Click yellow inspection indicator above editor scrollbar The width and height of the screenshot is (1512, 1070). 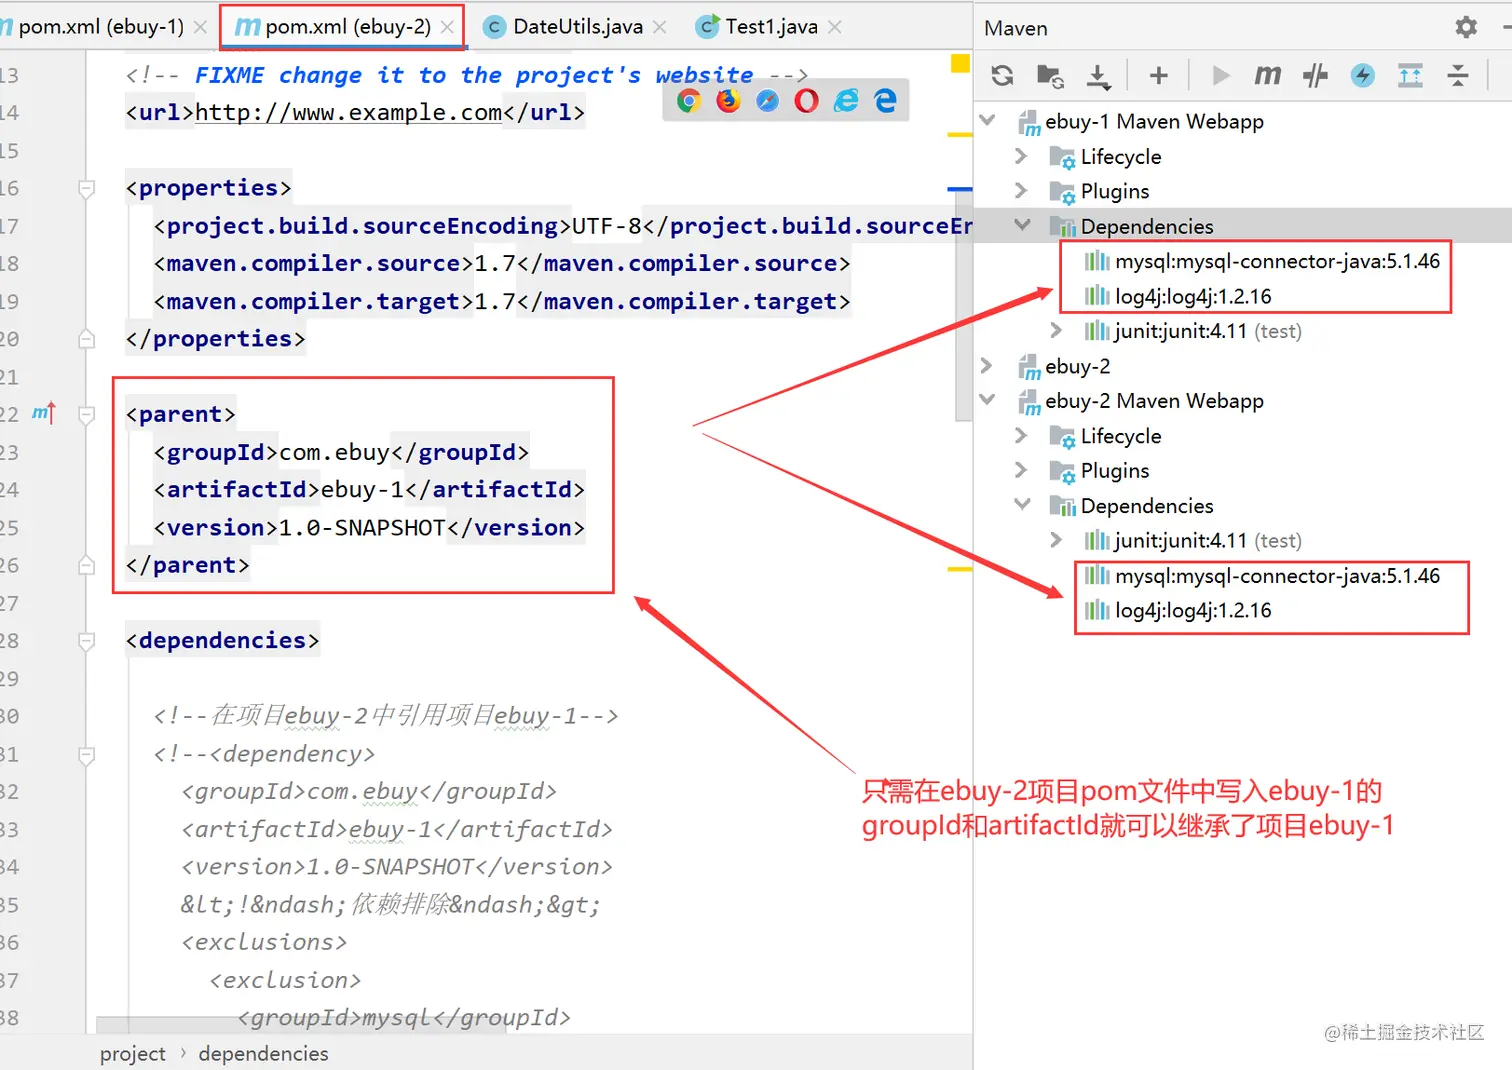(960, 64)
